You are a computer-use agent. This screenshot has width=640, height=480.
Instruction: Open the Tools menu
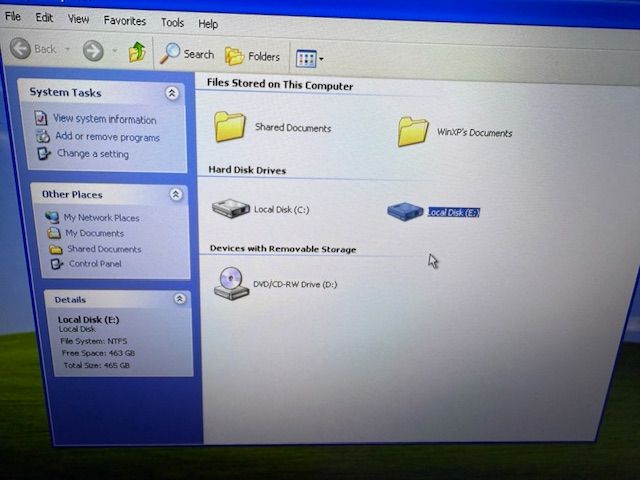click(x=172, y=22)
